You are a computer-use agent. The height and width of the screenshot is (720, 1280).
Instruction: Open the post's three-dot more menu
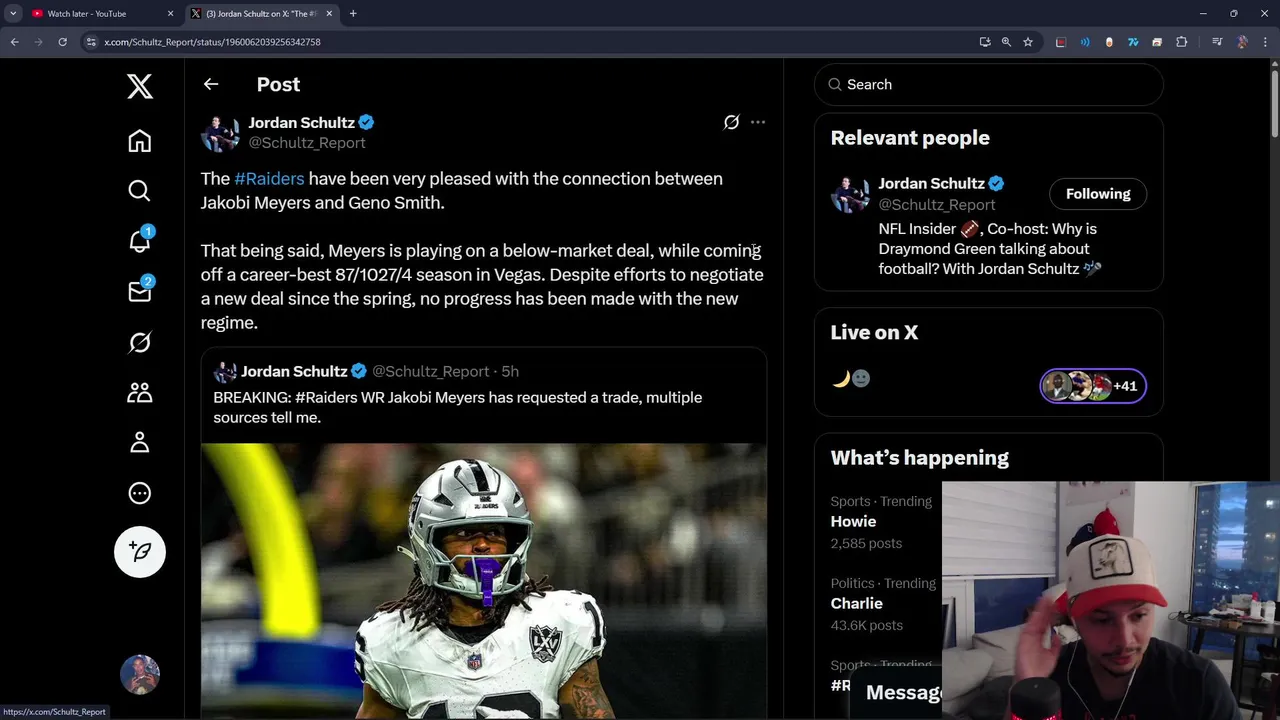[758, 122]
